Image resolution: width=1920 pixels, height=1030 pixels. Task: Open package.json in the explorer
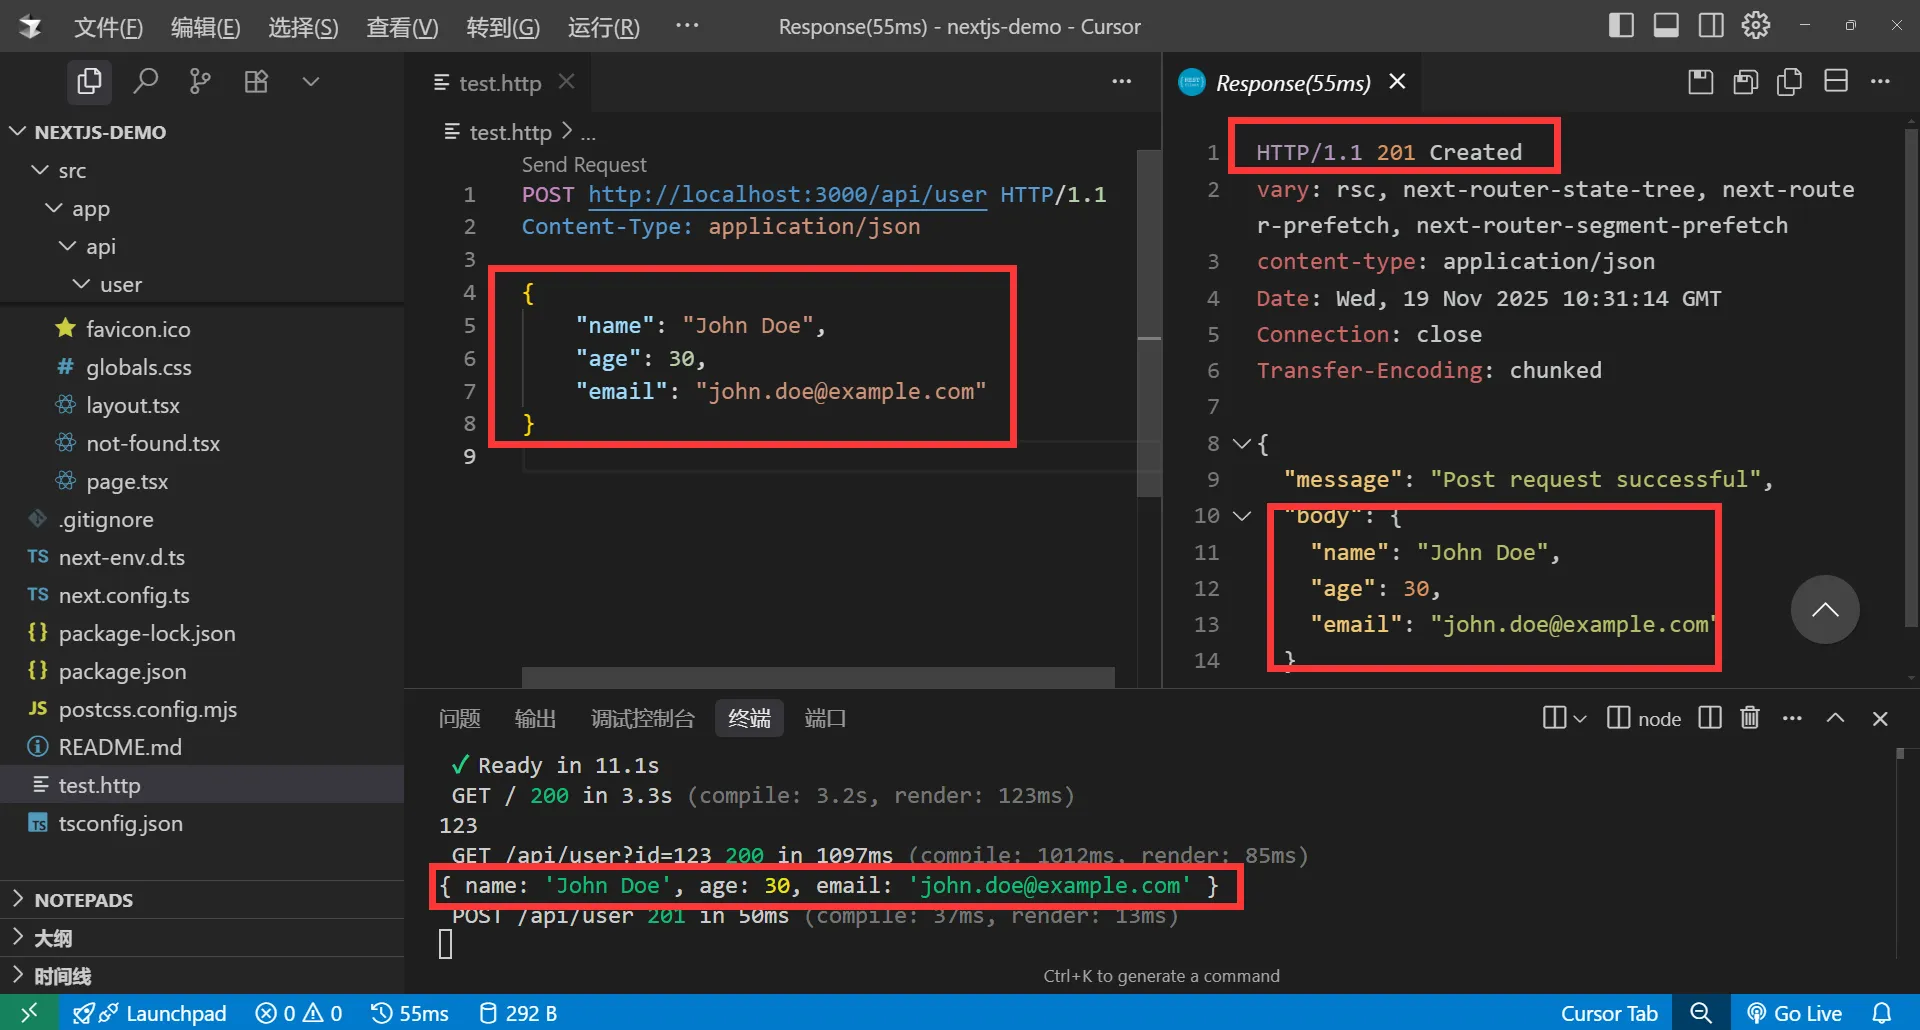(x=122, y=671)
